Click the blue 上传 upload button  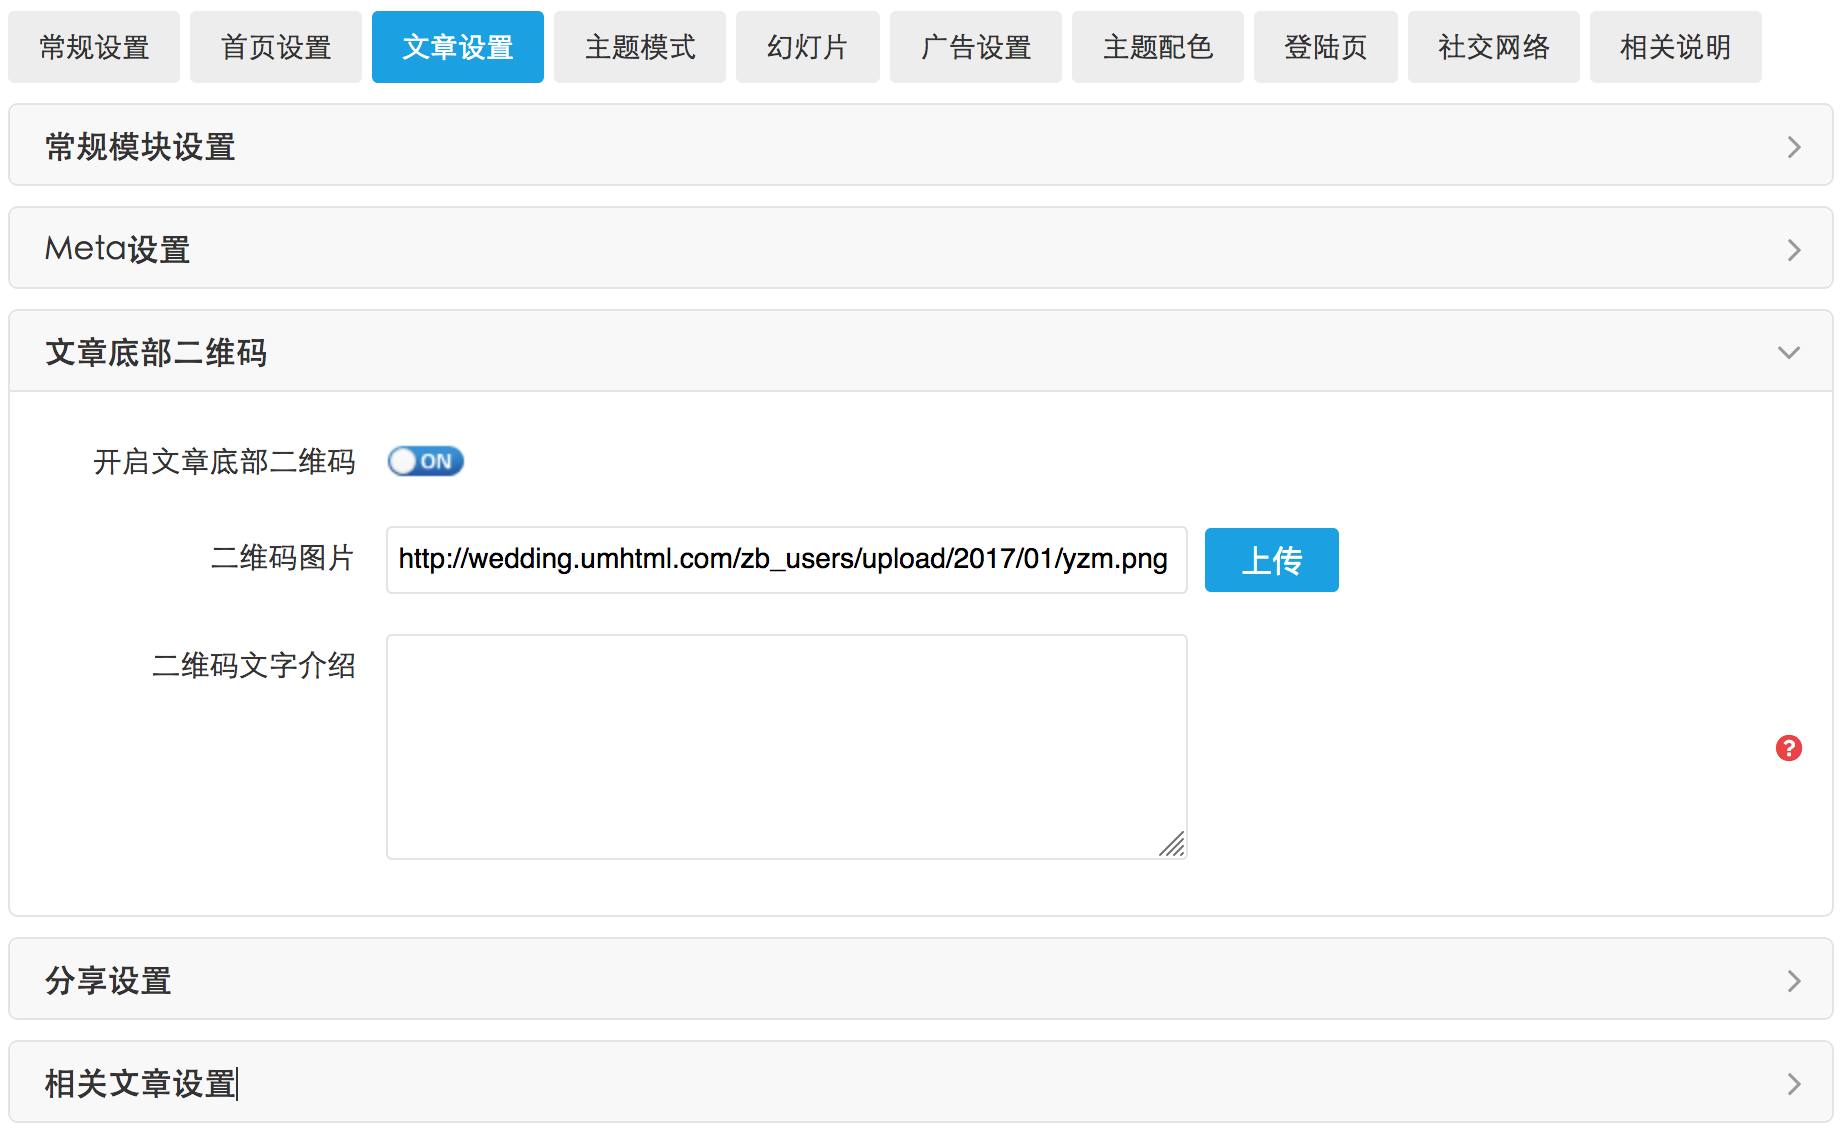(x=1271, y=560)
